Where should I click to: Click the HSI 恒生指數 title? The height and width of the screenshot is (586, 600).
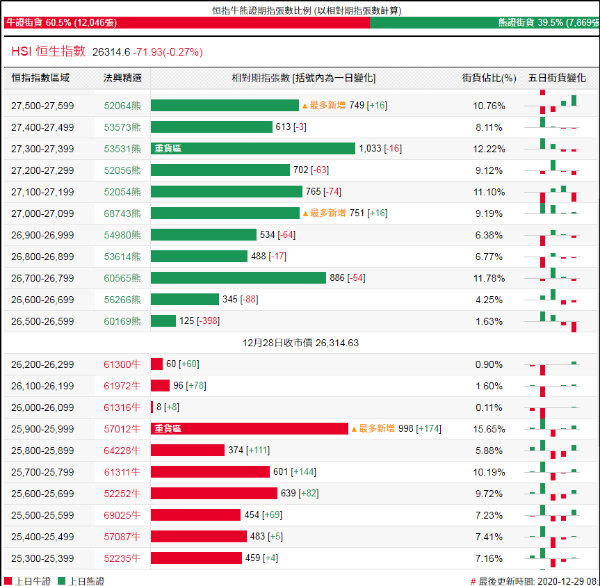48,51
